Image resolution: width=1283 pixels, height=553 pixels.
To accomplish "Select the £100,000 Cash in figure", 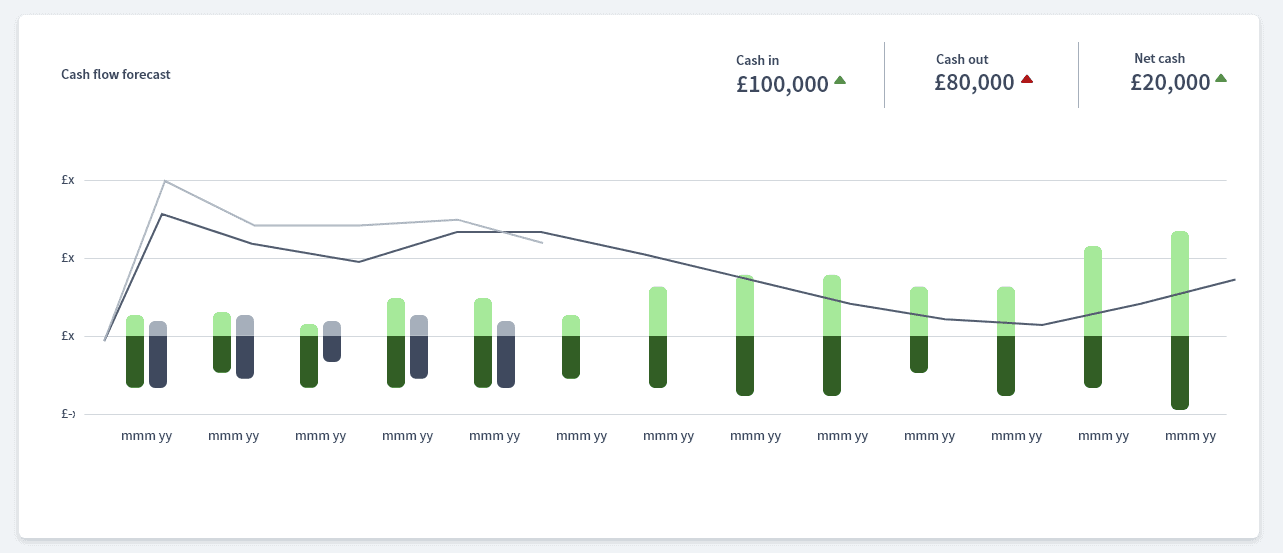I will 783,85.
